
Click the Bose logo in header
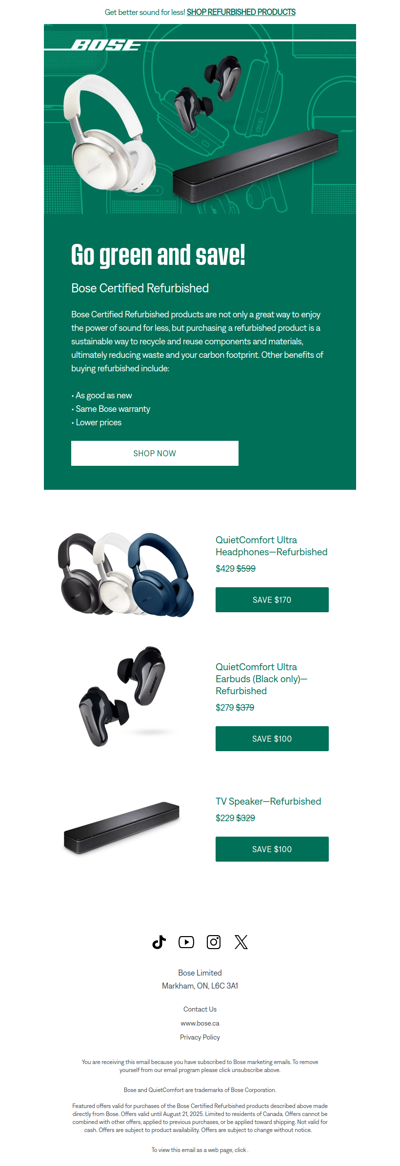106,45
